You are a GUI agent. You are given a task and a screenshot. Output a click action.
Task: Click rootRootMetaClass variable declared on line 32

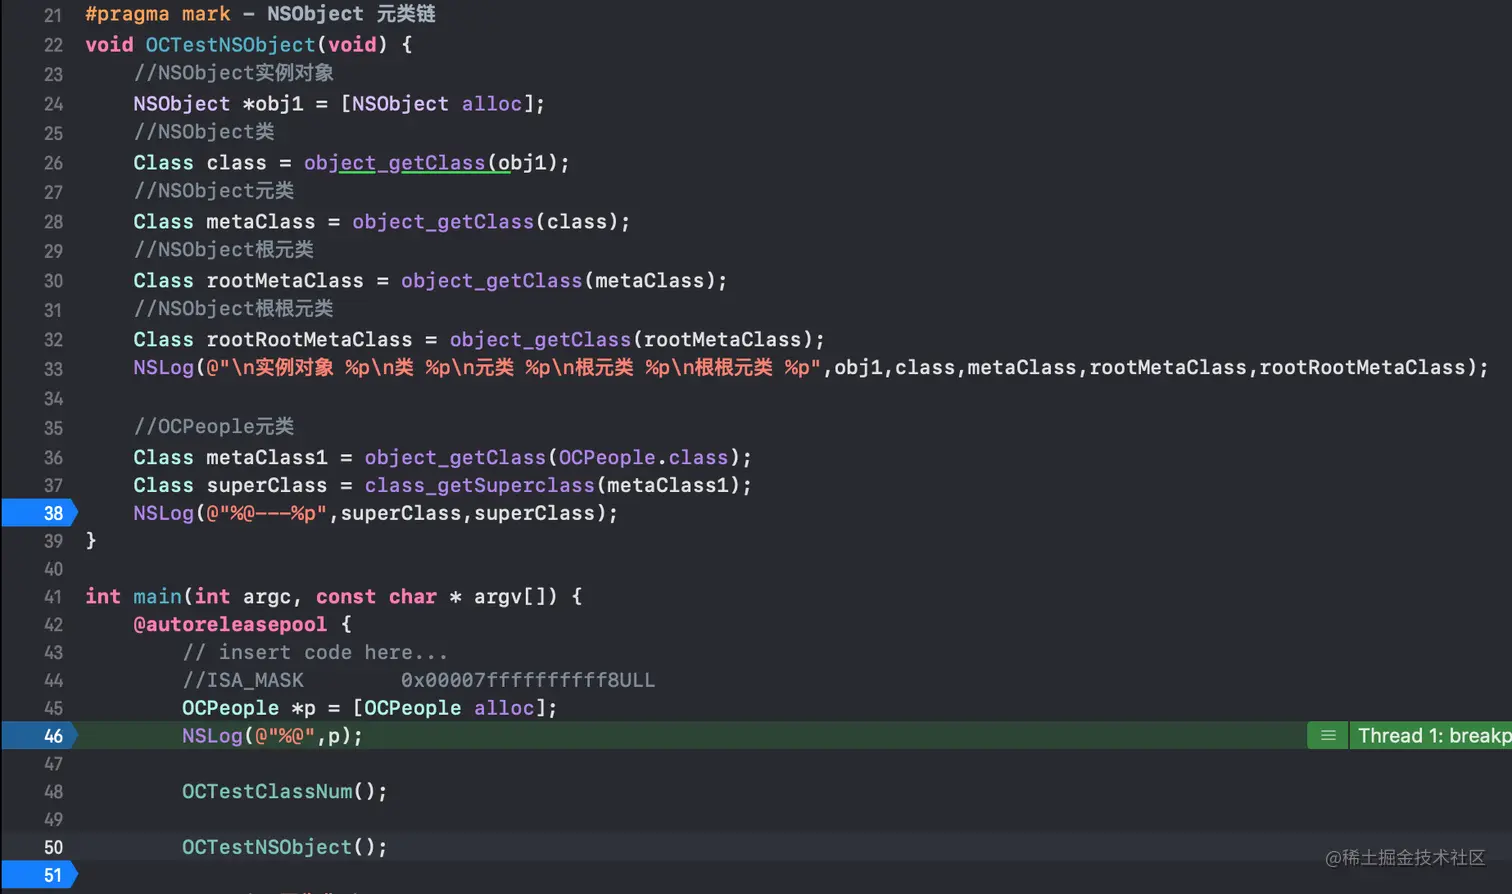point(309,340)
